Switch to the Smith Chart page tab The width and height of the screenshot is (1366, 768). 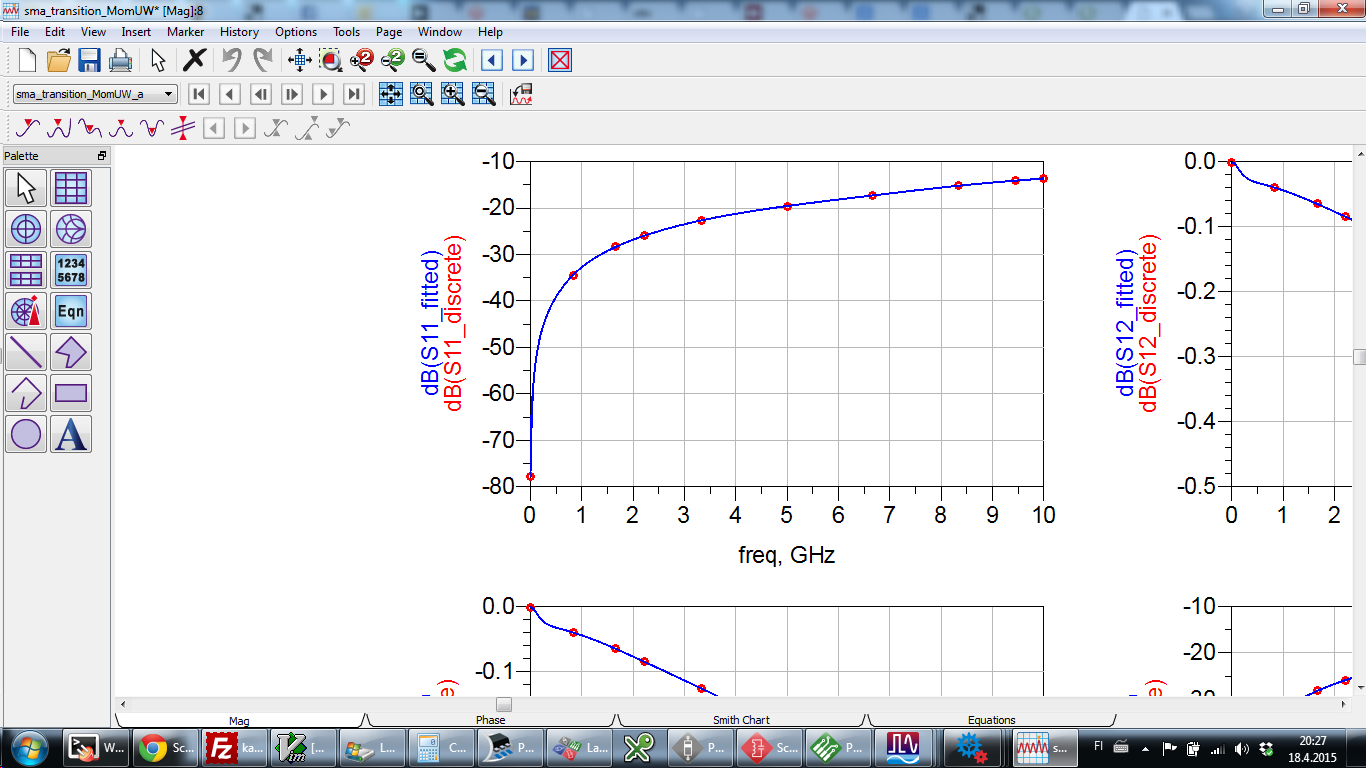(x=741, y=720)
